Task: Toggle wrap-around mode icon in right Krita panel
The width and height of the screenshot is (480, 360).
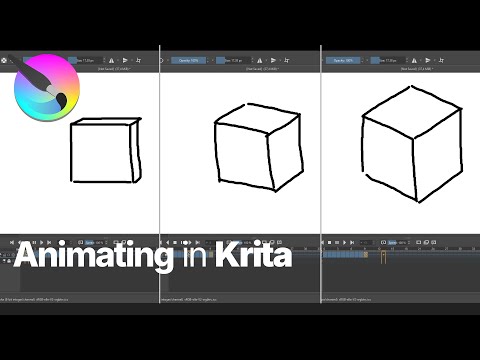Action: point(441,60)
